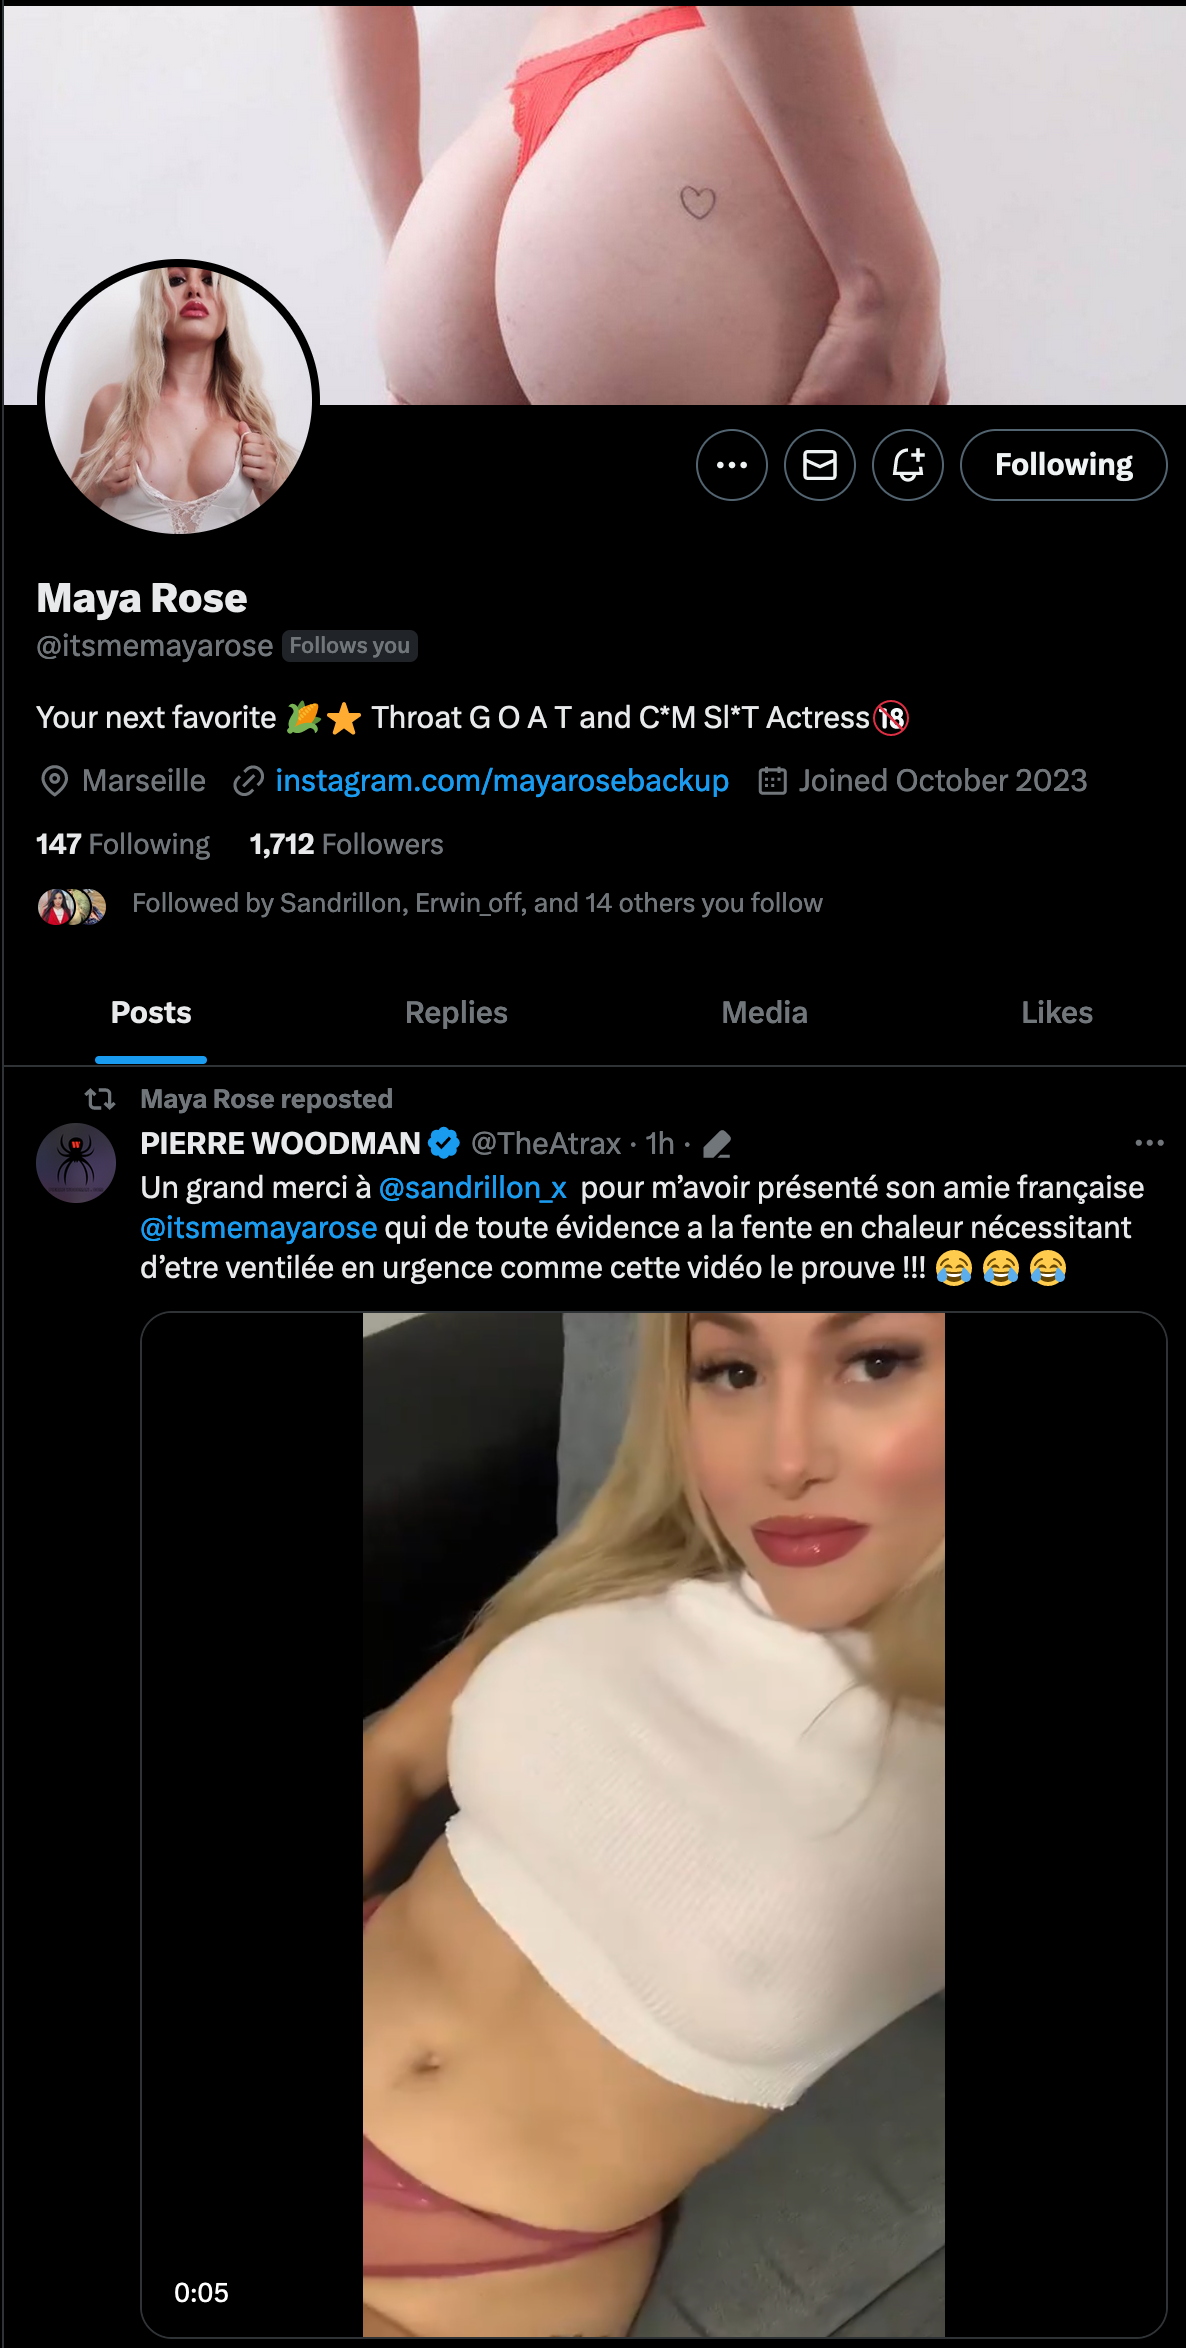Select the Posts tab
1186x2348 pixels.
pos(151,1013)
